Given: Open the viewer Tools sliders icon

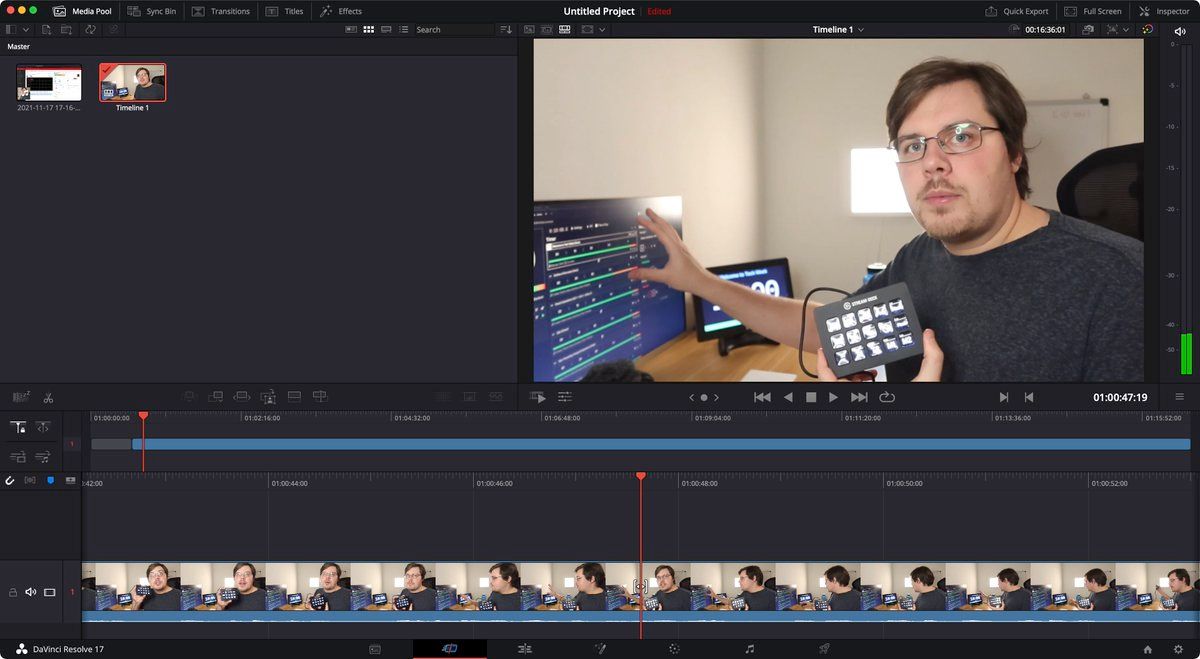Looking at the screenshot, I should (565, 397).
